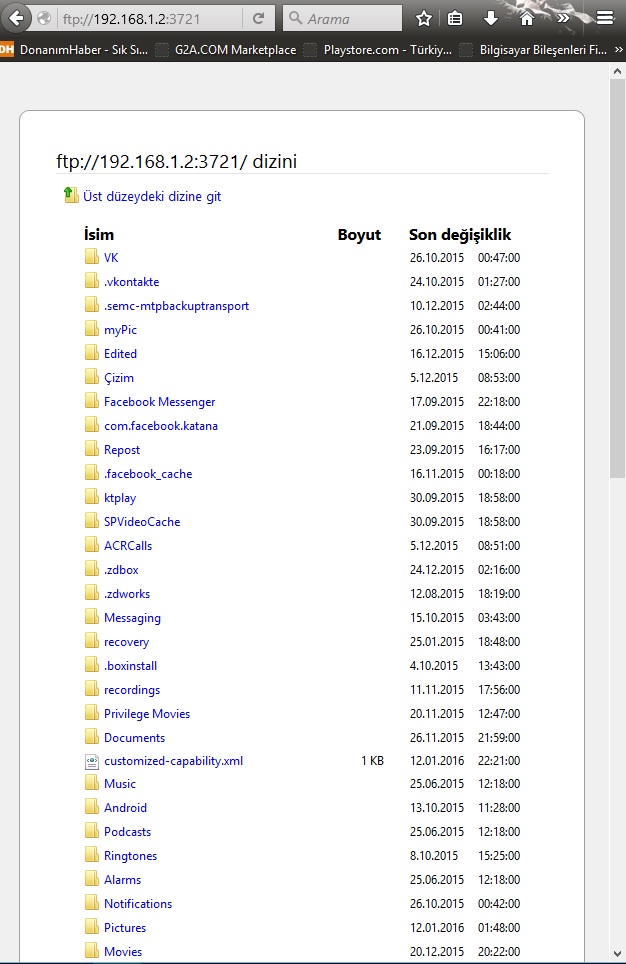The height and width of the screenshot is (964, 626).
Task: Open the Facebook Messenger folder
Action: tap(159, 402)
